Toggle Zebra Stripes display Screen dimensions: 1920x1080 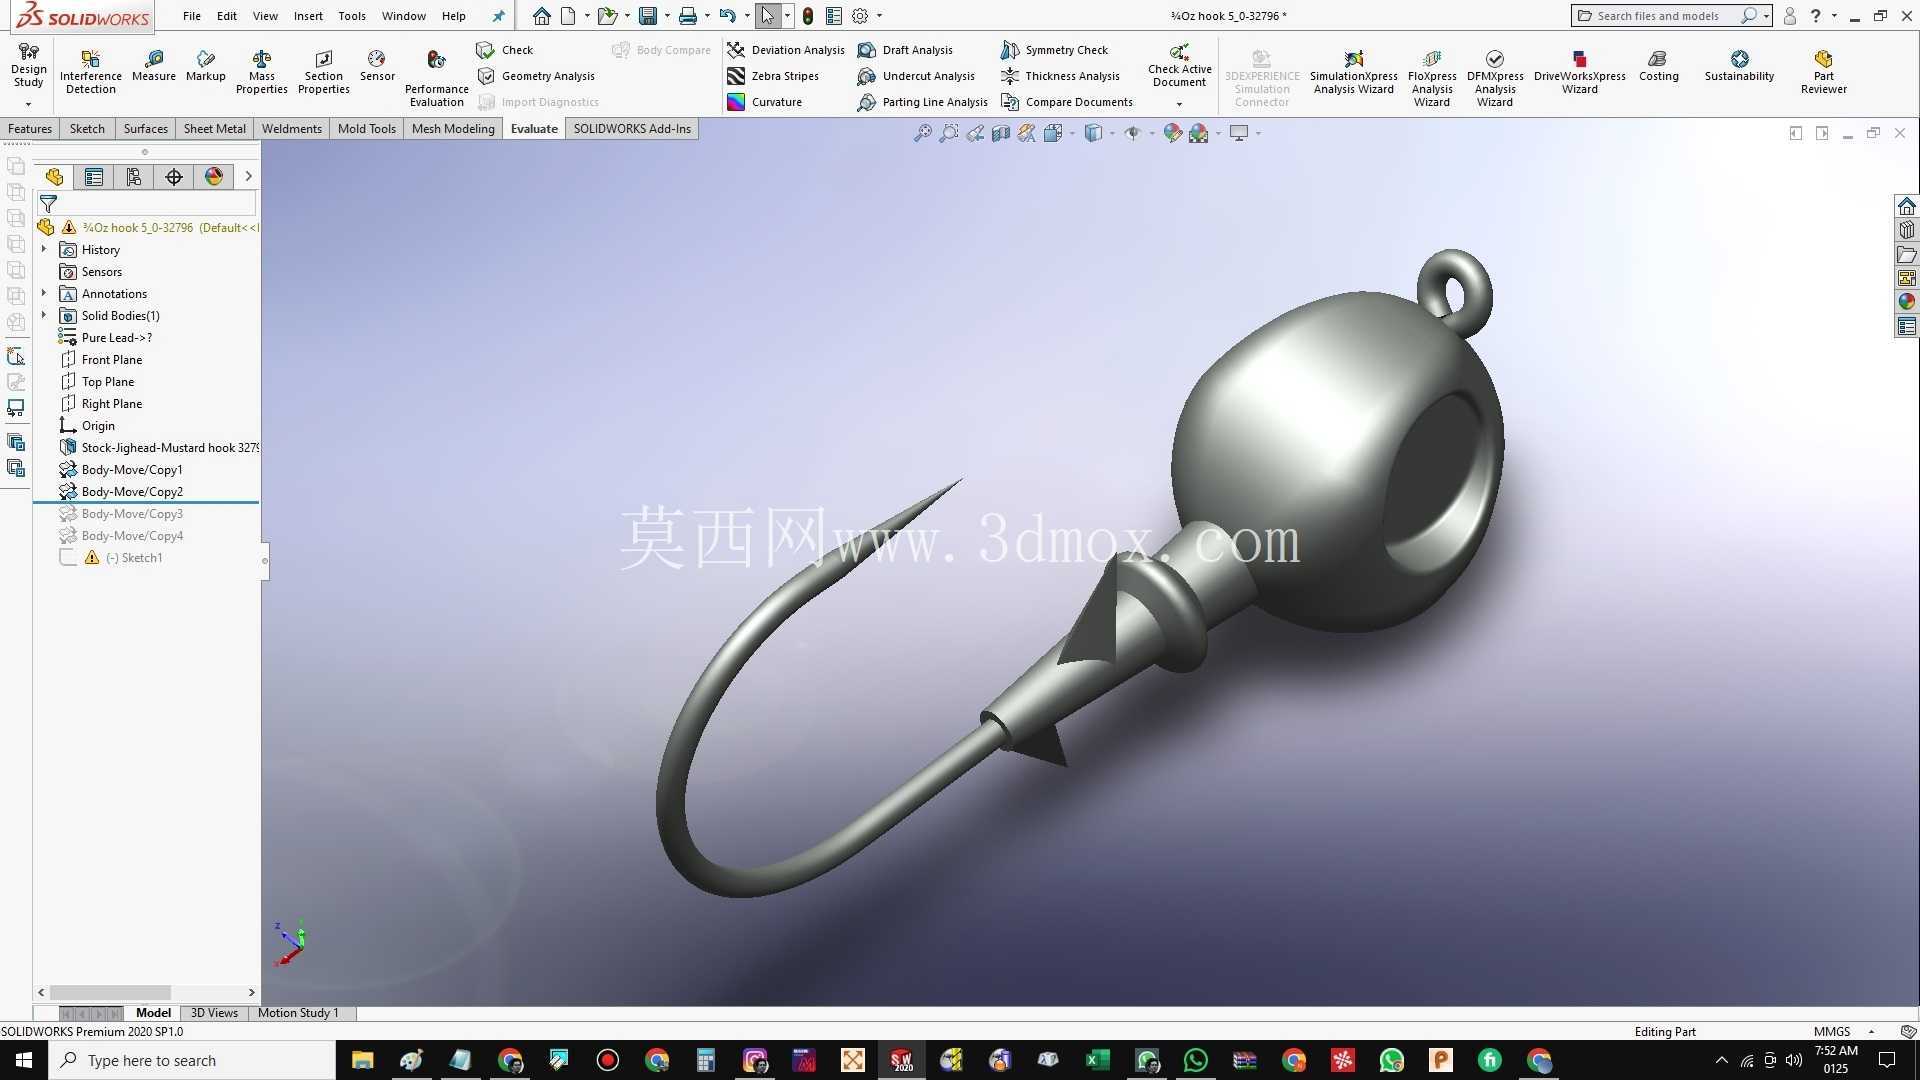click(x=773, y=76)
